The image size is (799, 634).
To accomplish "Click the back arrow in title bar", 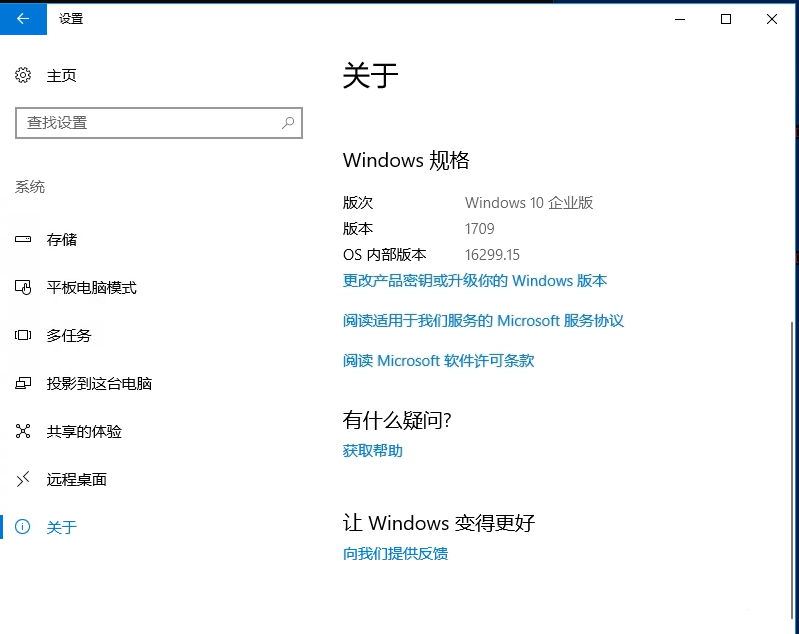I will [x=23, y=18].
